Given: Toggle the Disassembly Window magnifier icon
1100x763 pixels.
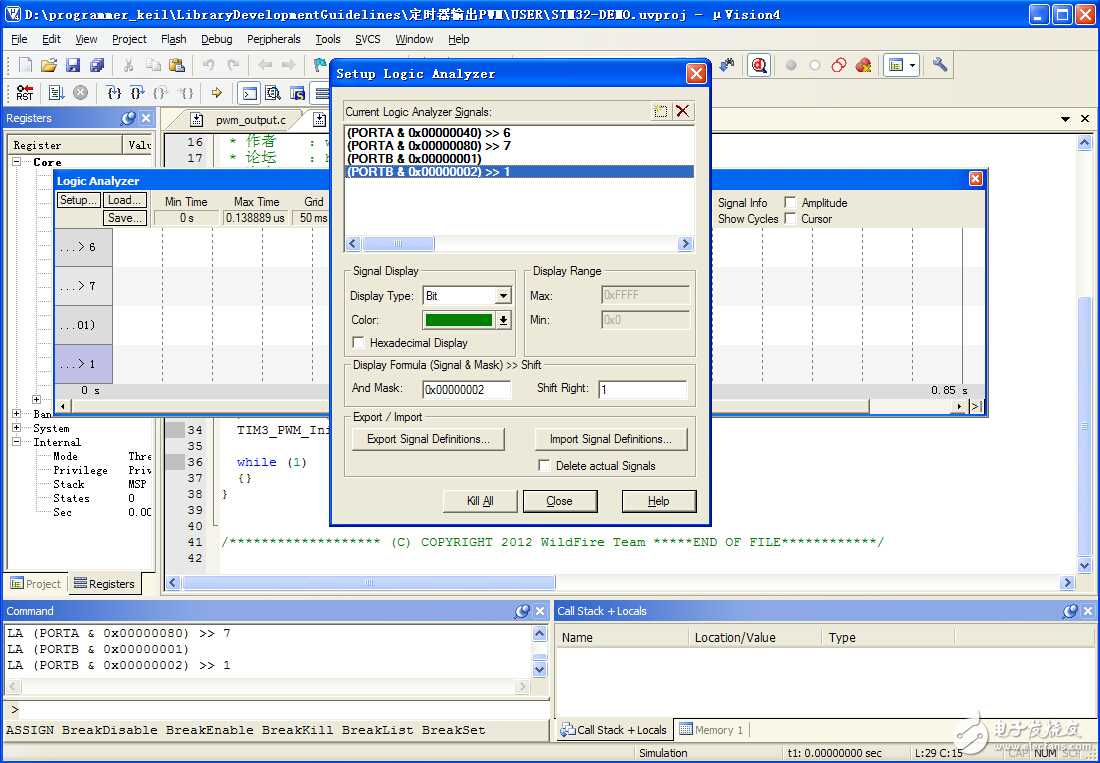Looking at the screenshot, I should (x=273, y=93).
